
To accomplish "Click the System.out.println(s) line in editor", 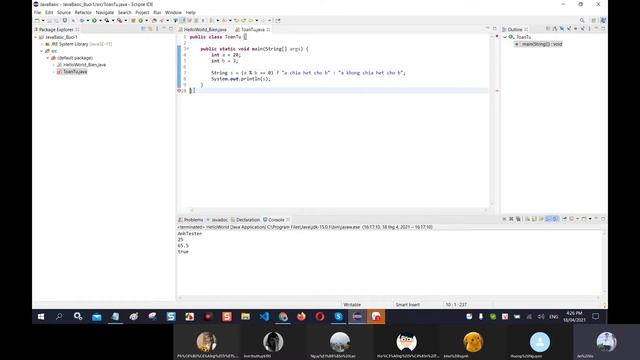I will pyautogui.click(x=241, y=79).
